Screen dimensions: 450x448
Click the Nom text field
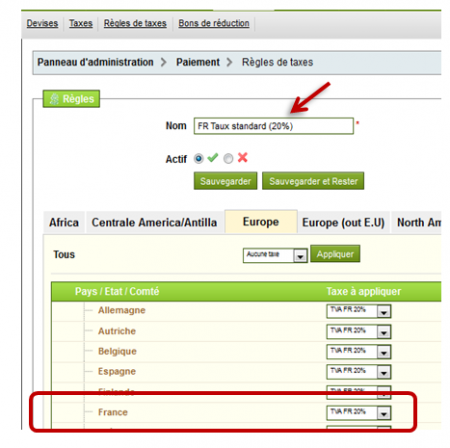(274, 126)
